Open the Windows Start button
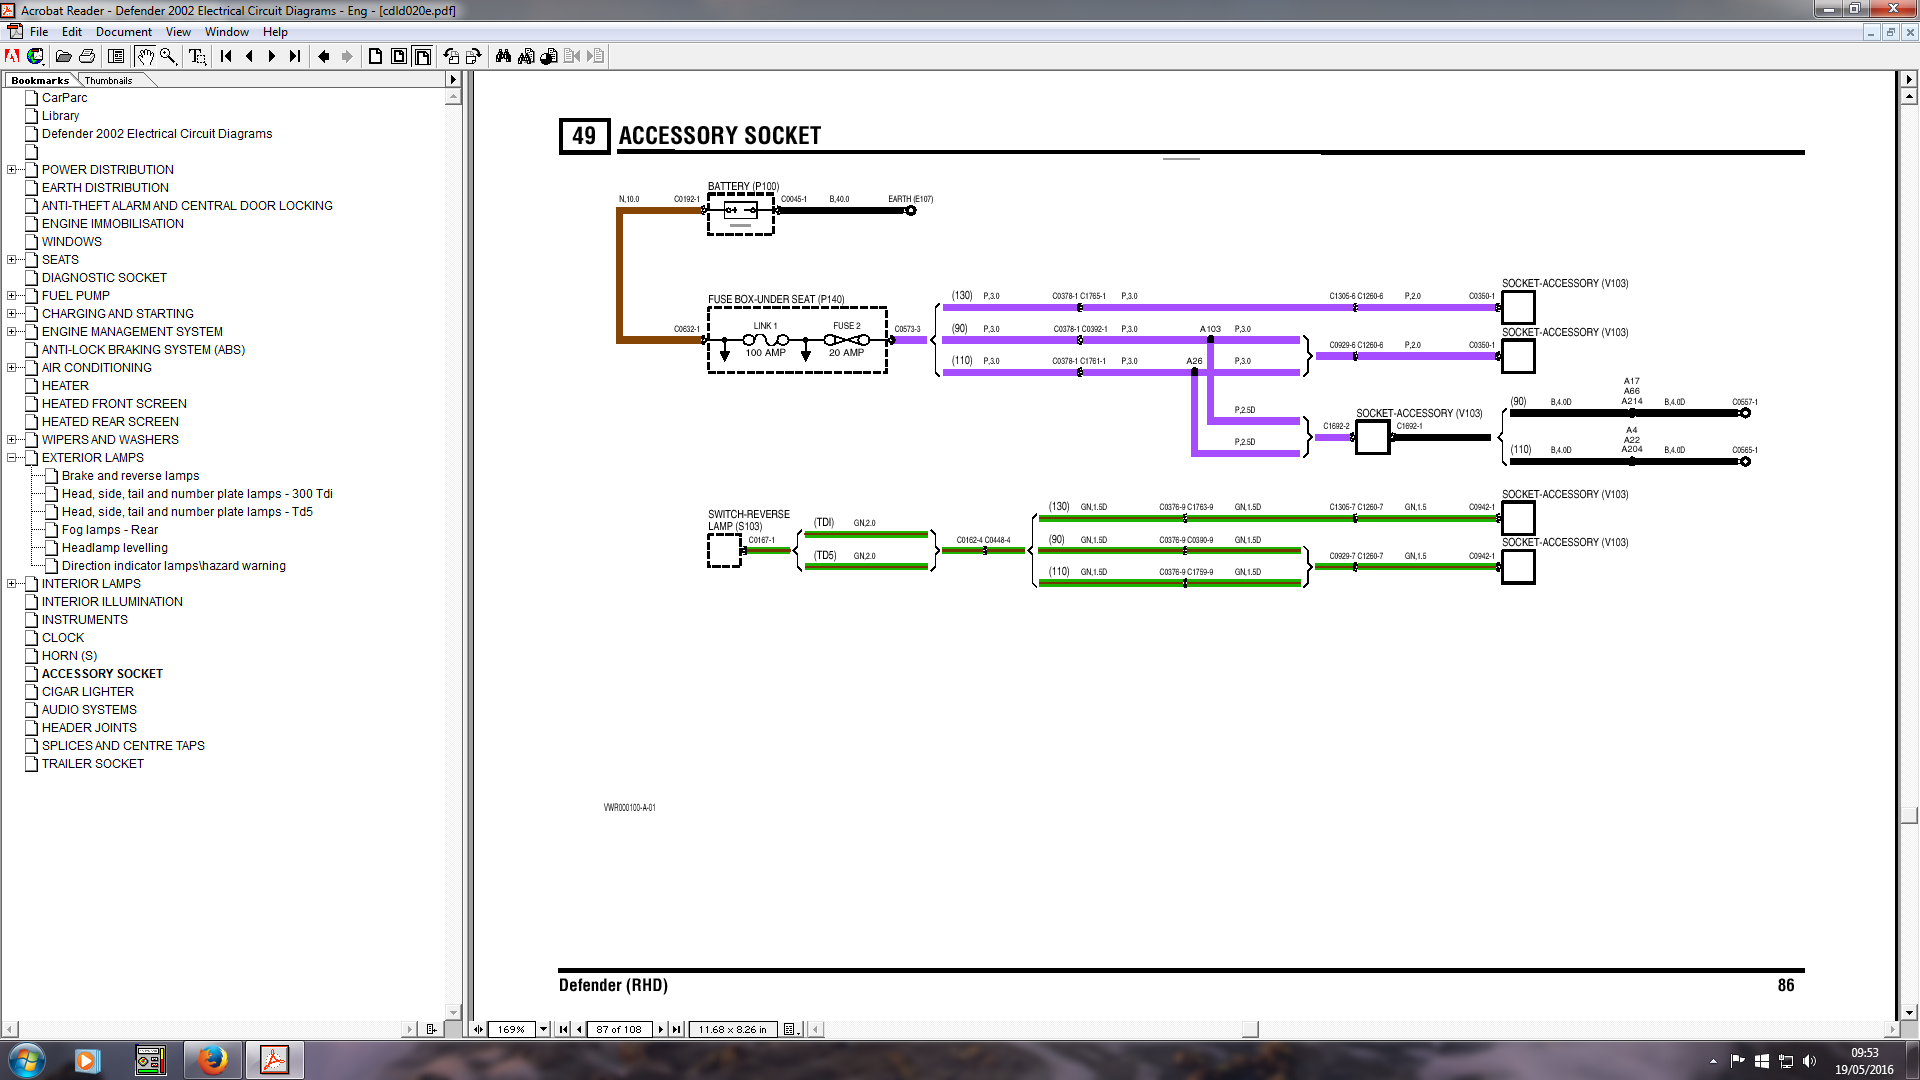 pos(27,1060)
